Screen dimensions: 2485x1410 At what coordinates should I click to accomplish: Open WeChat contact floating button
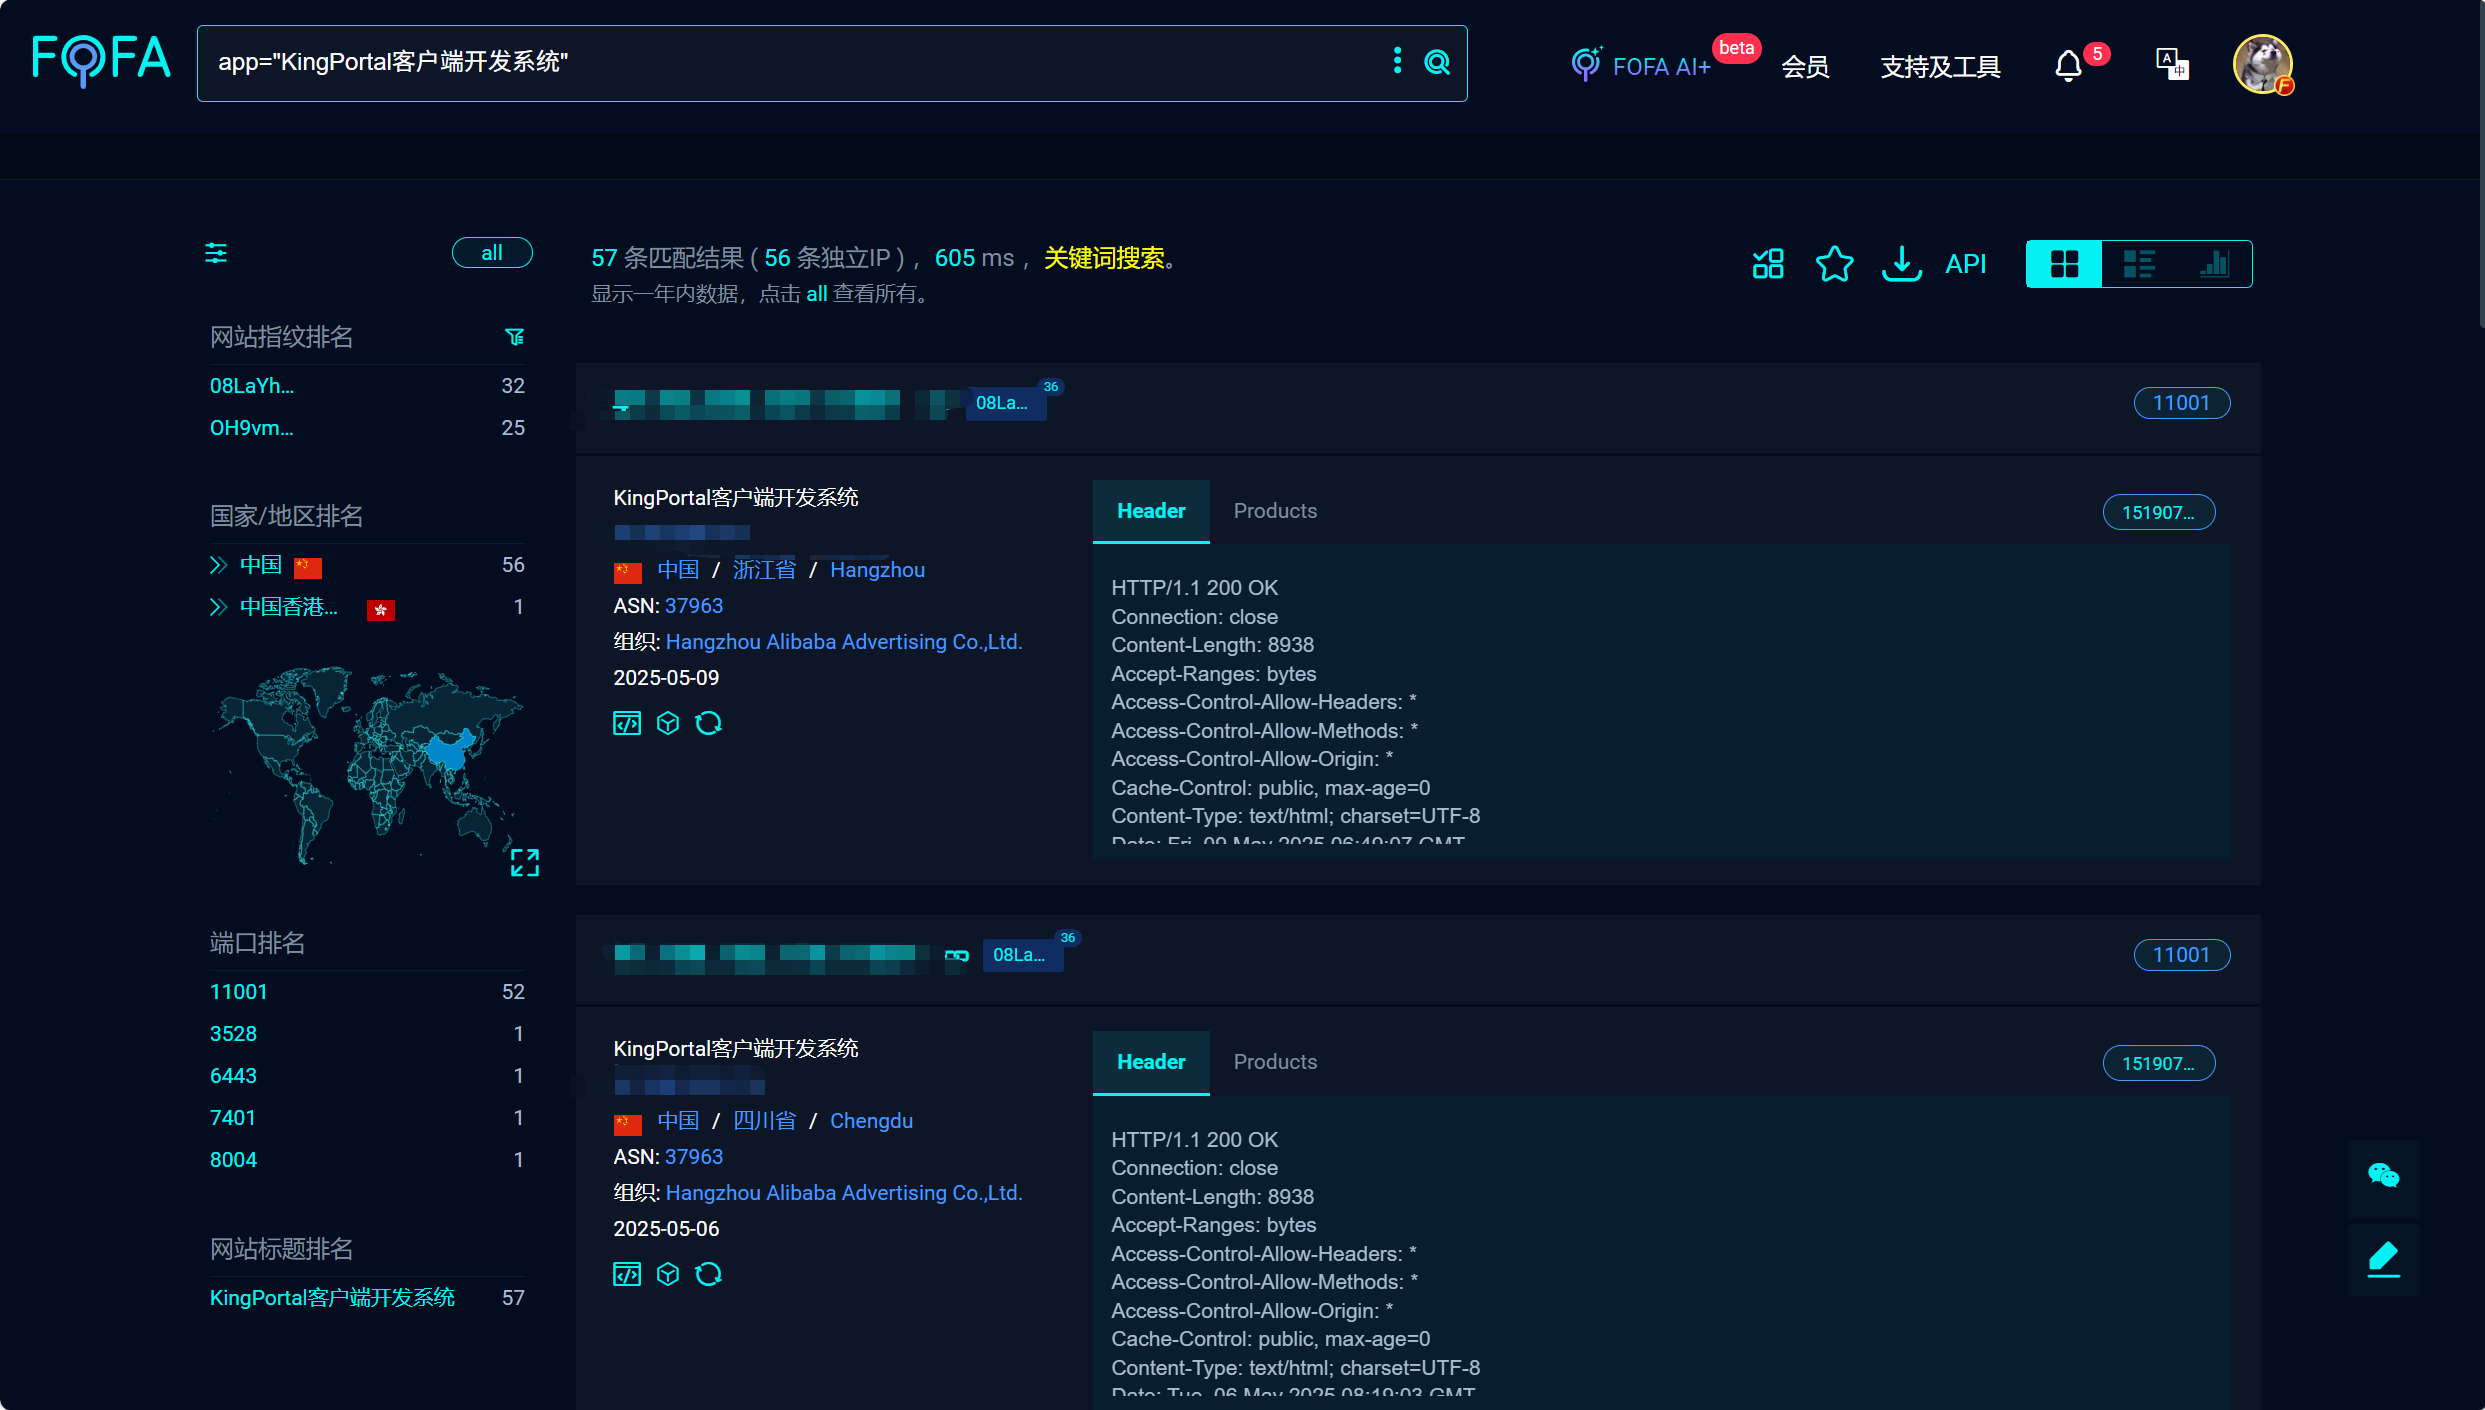point(2383,1175)
